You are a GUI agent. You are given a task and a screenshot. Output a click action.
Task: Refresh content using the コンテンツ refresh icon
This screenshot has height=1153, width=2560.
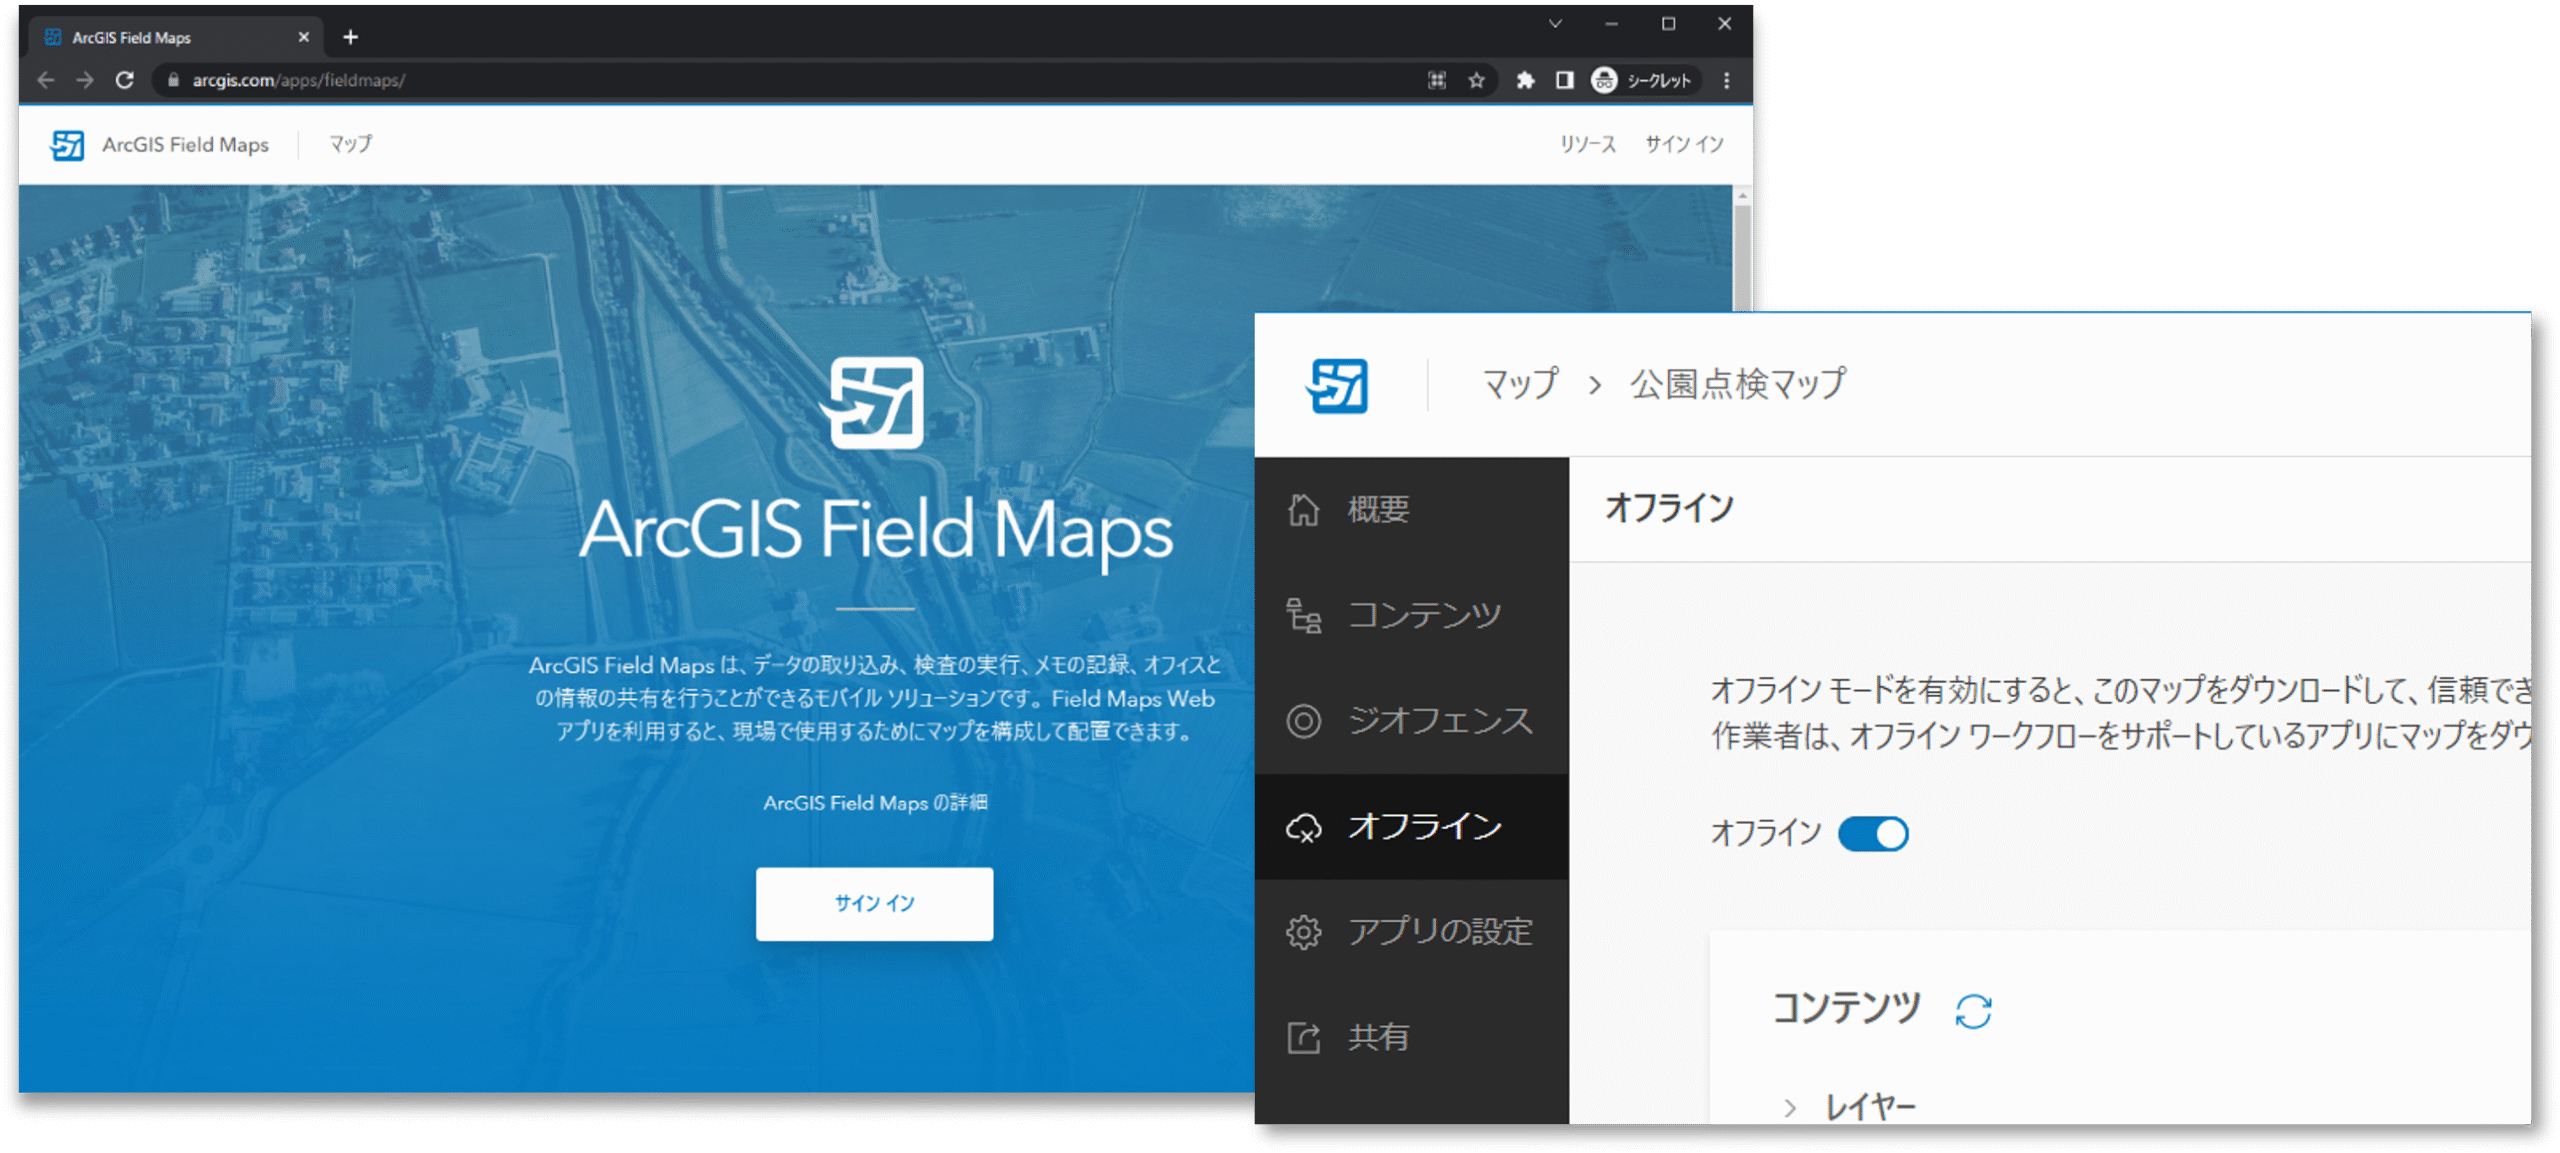1972,1010
